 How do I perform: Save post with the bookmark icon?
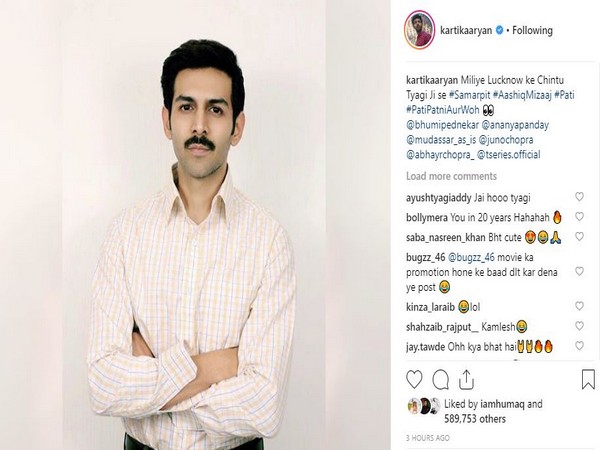[588, 379]
